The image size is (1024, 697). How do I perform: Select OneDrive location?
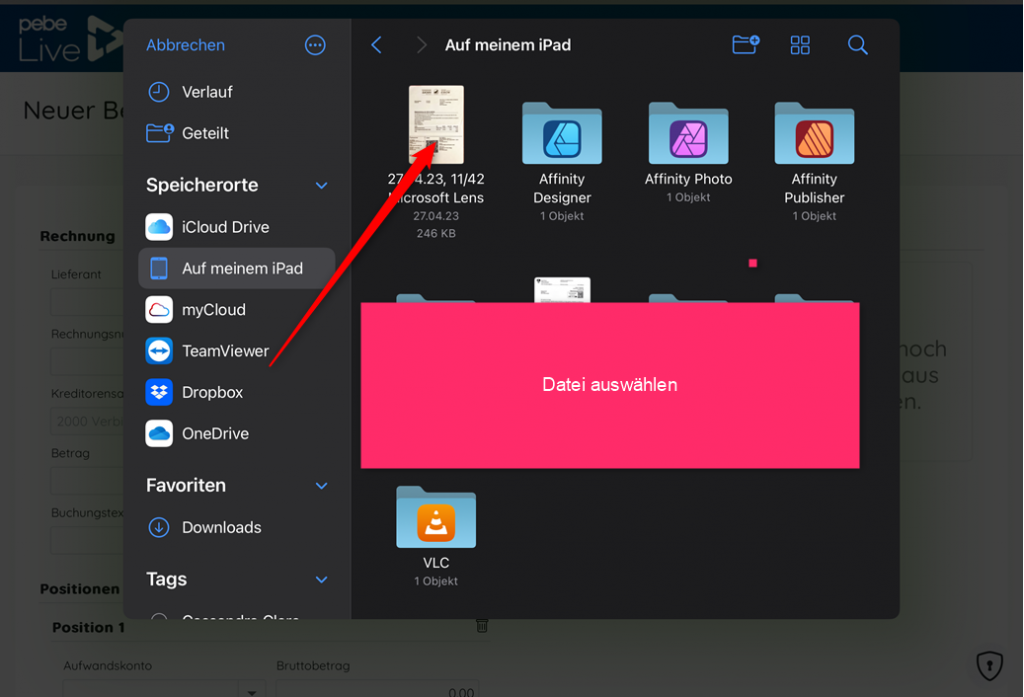pyautogui.click(x=236, y=434)
